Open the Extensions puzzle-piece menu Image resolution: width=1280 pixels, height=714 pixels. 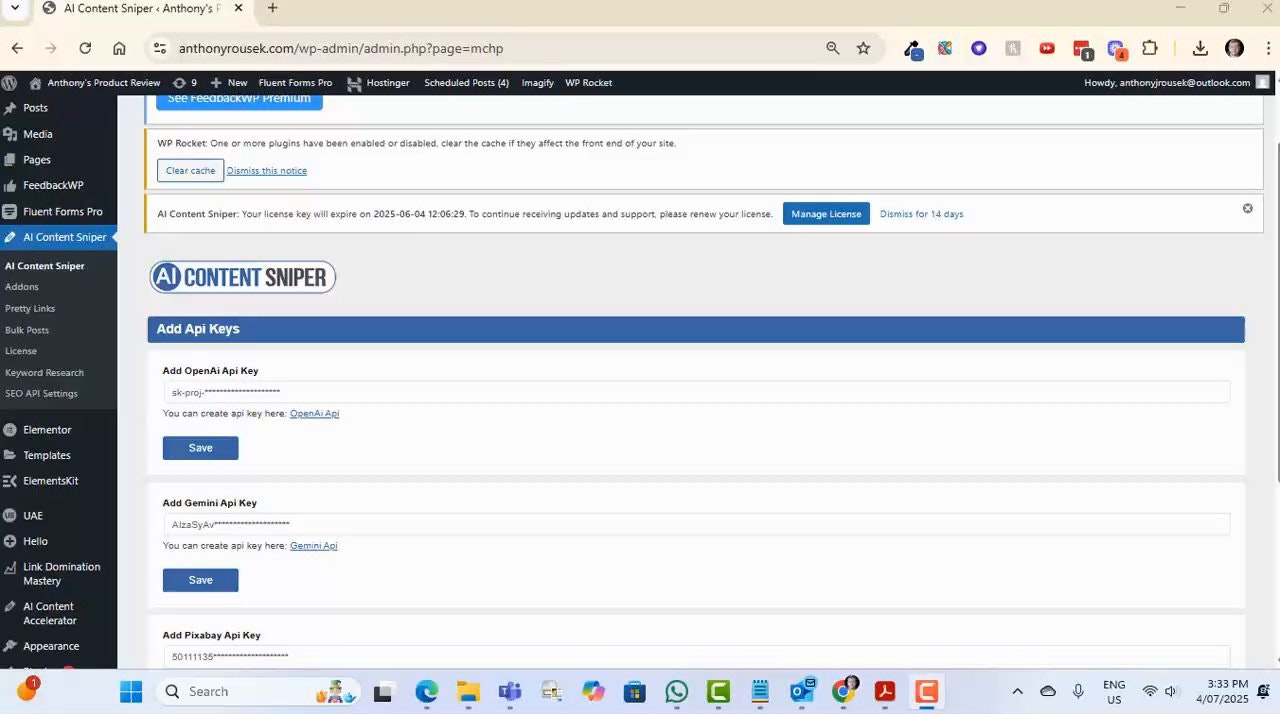pos(1149,48)
